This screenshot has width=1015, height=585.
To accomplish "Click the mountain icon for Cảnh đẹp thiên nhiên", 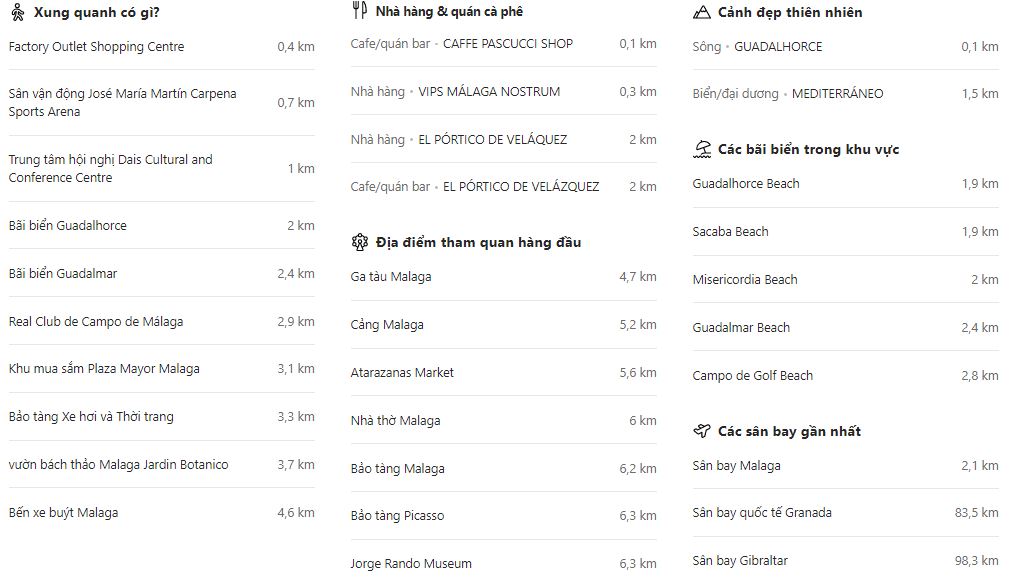I will tap(701, 13).
